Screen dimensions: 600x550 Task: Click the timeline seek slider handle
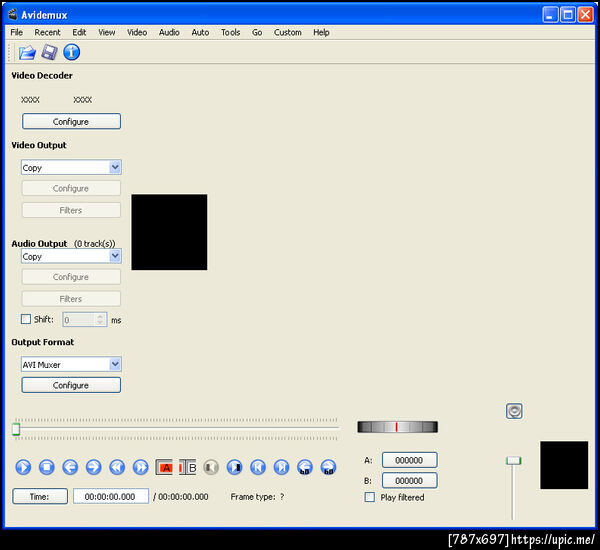16,429
